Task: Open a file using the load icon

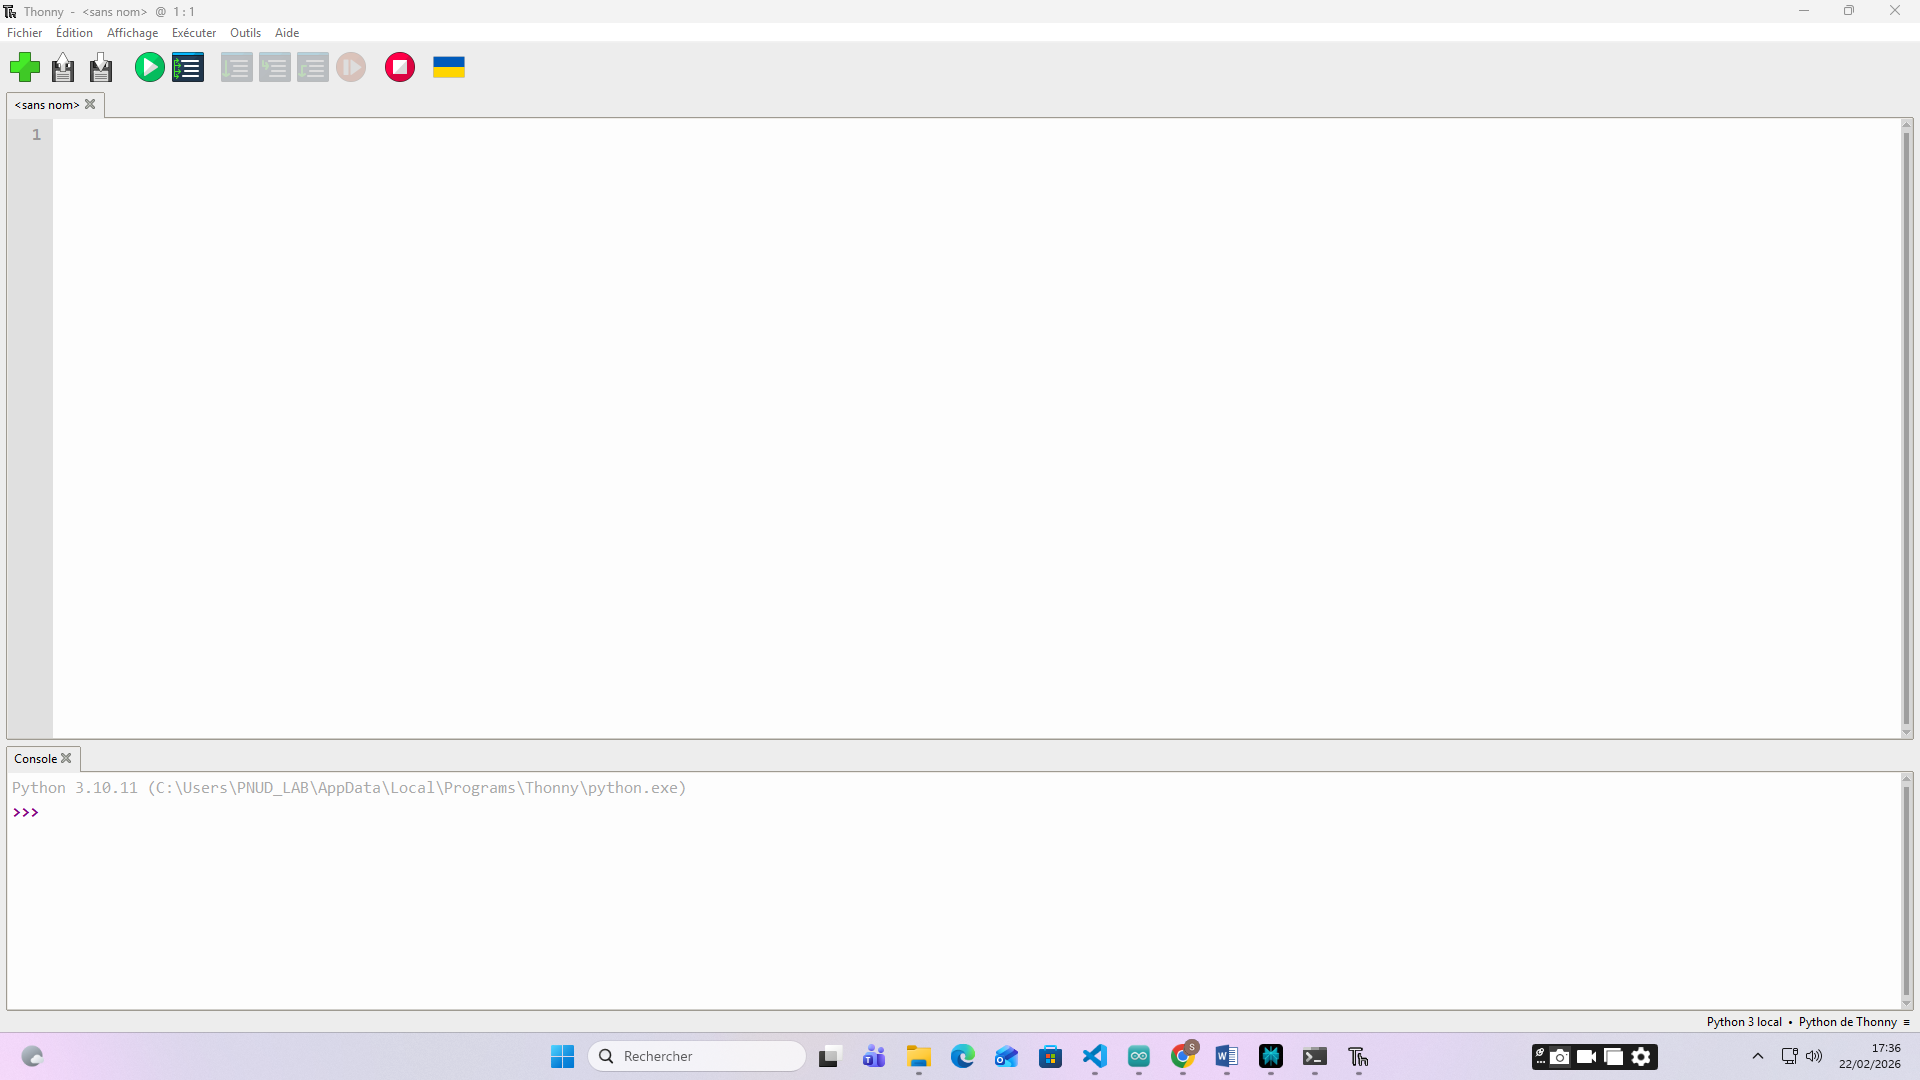Action: tap(63, 67)
